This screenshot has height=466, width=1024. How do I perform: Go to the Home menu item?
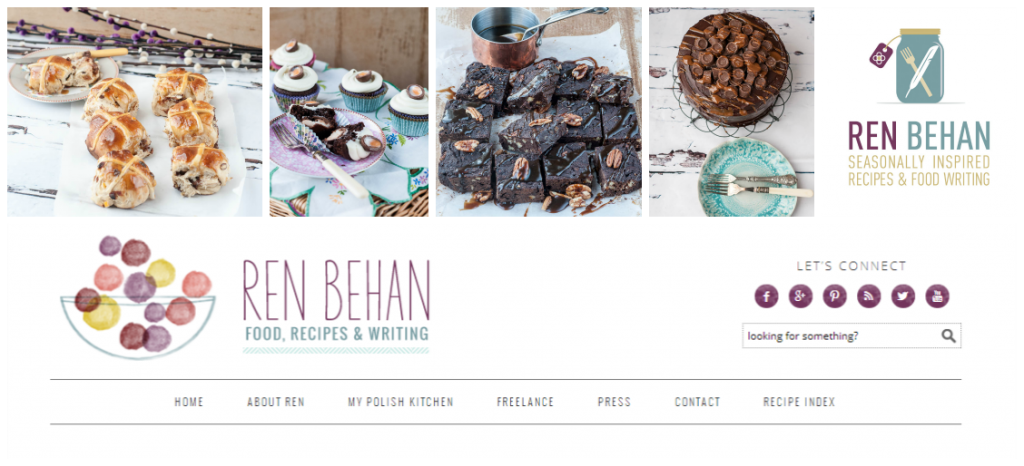tap(189, 402)
